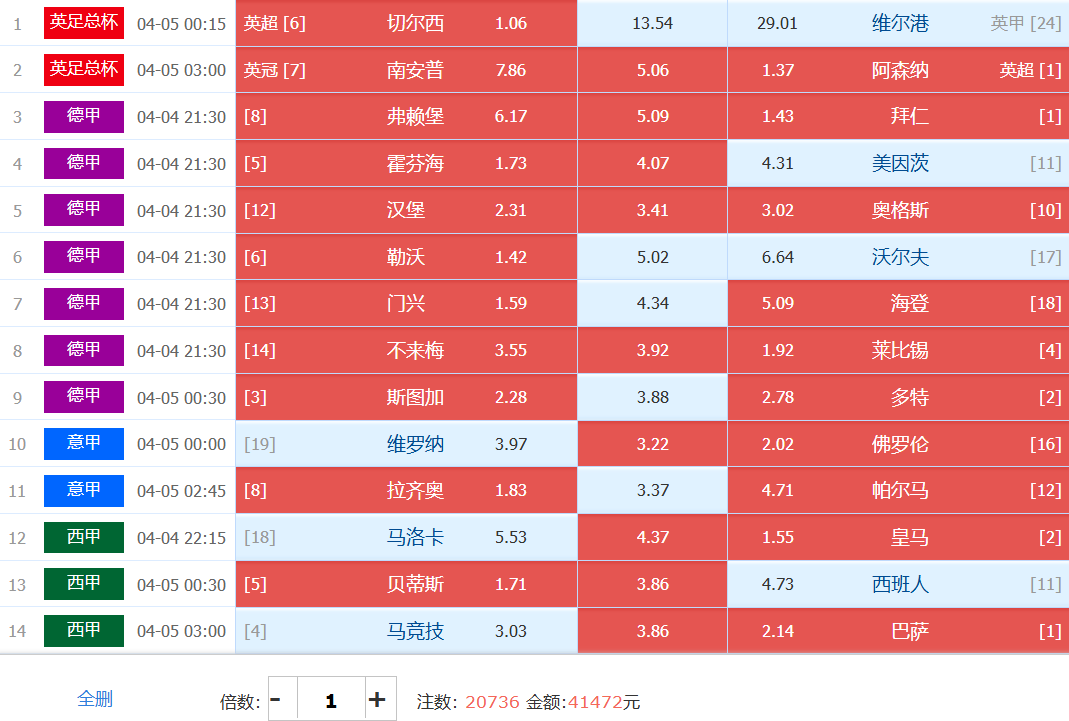Decrease the 倍数 multiplier with the minus button
This screenshot has width=1069, height=721.
[276, 699]
